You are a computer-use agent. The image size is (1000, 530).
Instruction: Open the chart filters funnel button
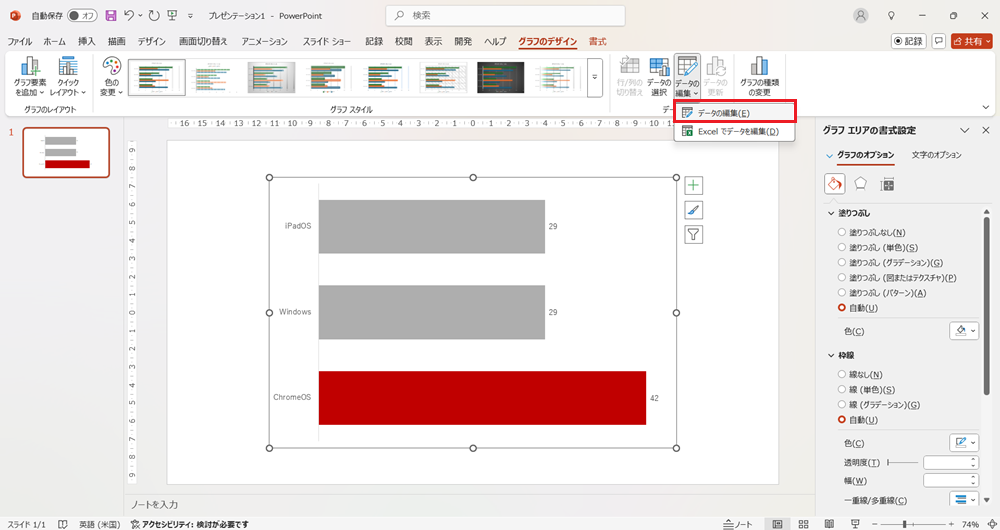(693, 235)
